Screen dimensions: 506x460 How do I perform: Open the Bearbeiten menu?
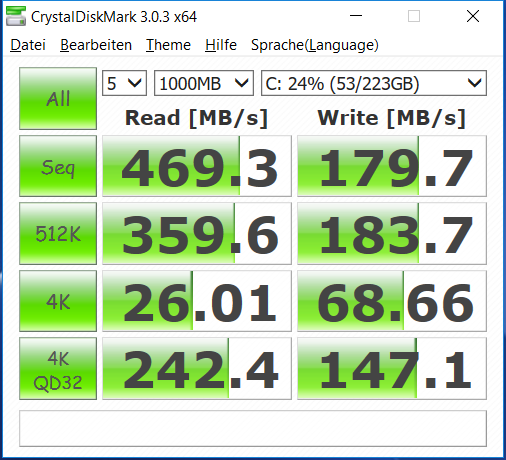pyautogui.click(x=96, y=45)
